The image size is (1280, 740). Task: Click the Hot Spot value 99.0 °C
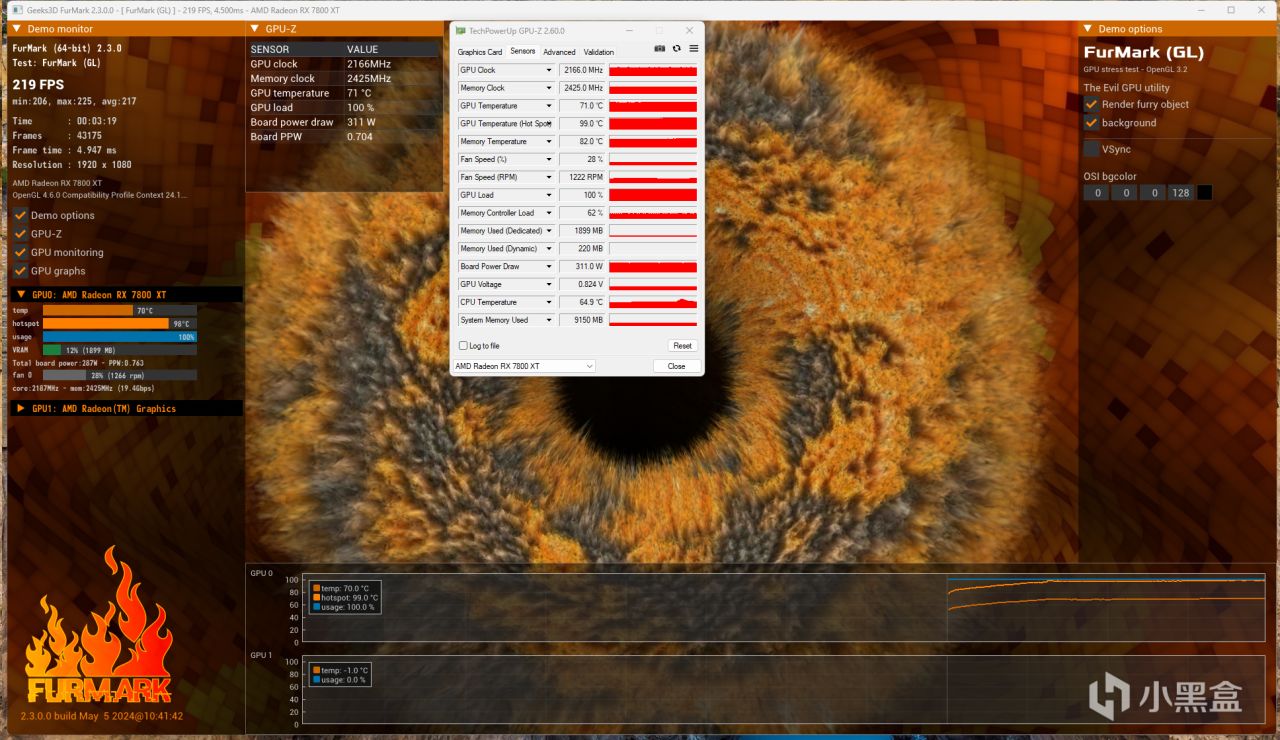pos(582,124)
